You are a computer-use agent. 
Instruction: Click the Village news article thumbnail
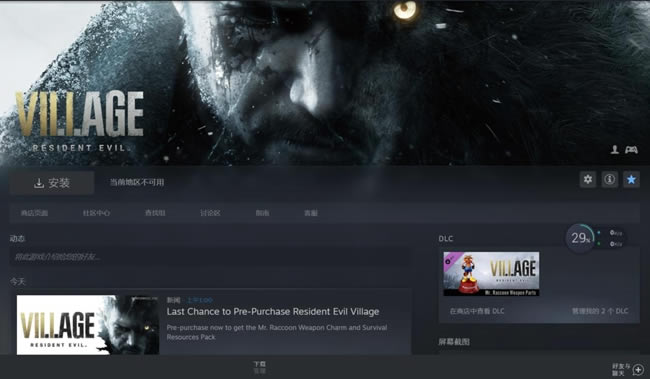point(88,325)
